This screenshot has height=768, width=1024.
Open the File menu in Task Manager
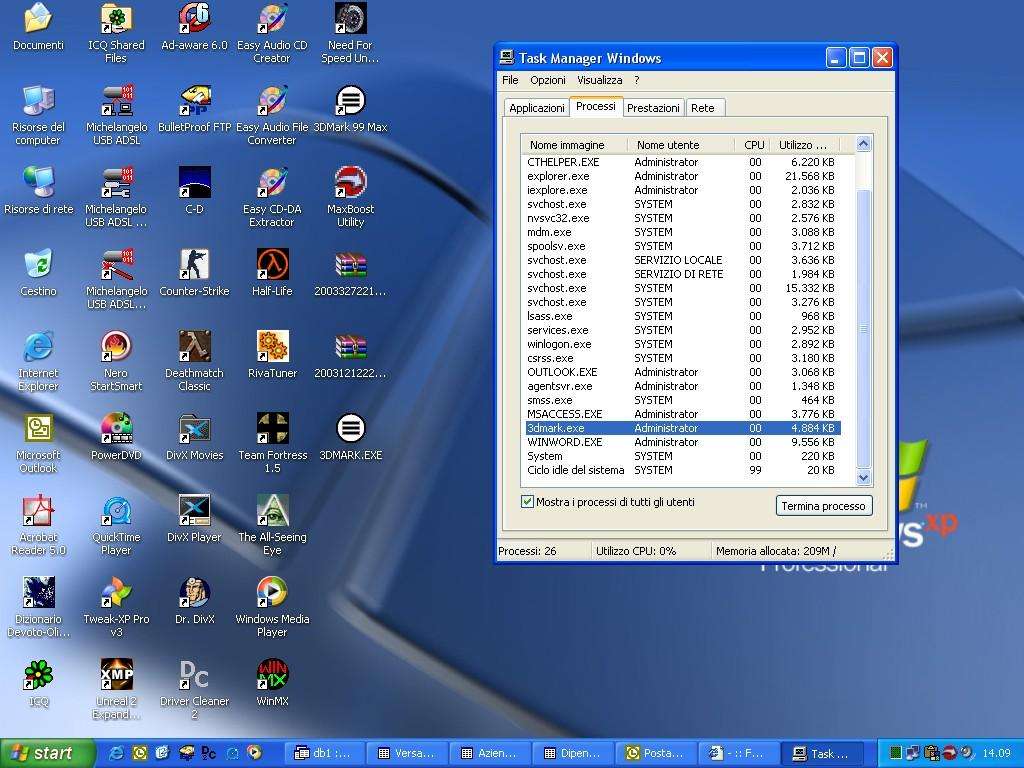pyautogui.click(x=510, y=80)
